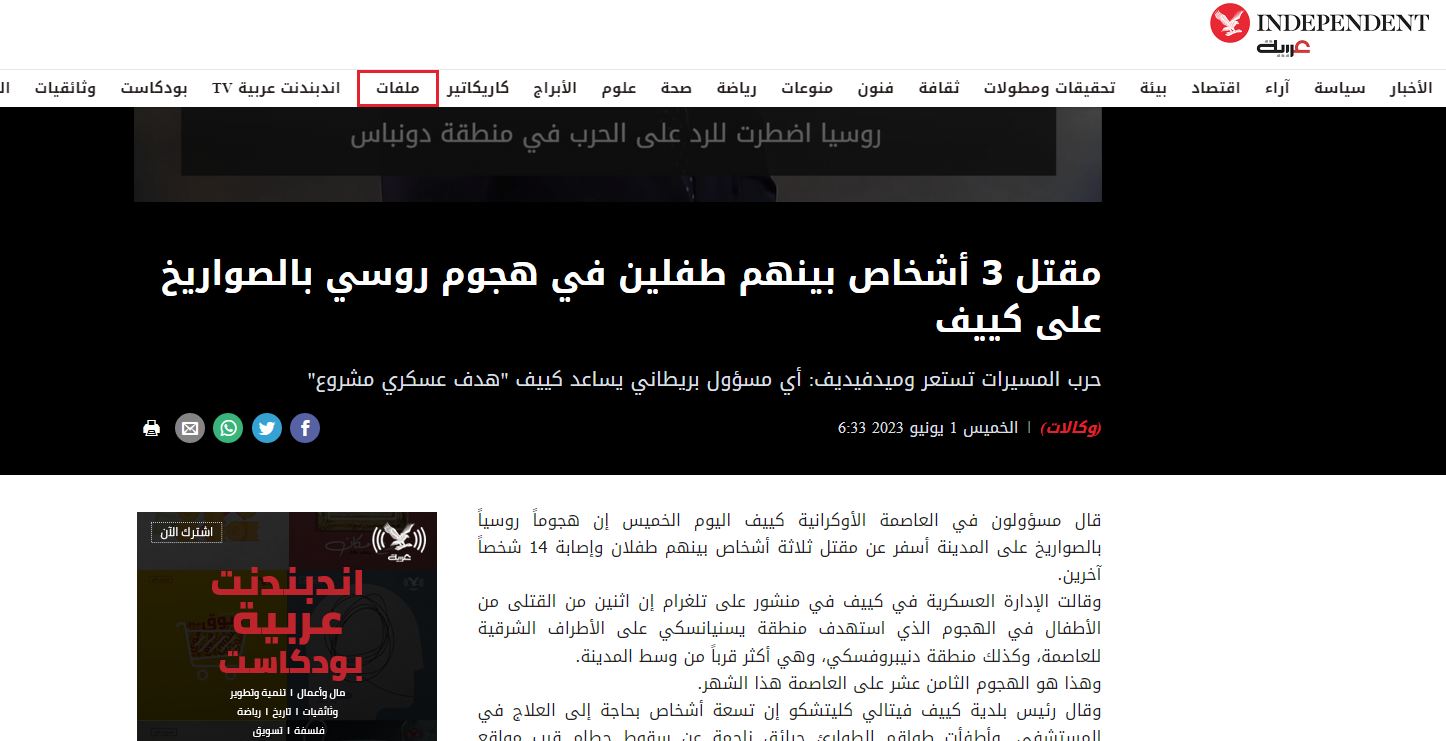
Task: Navigate to كاريكاتير section
Action: pos(478,88)
